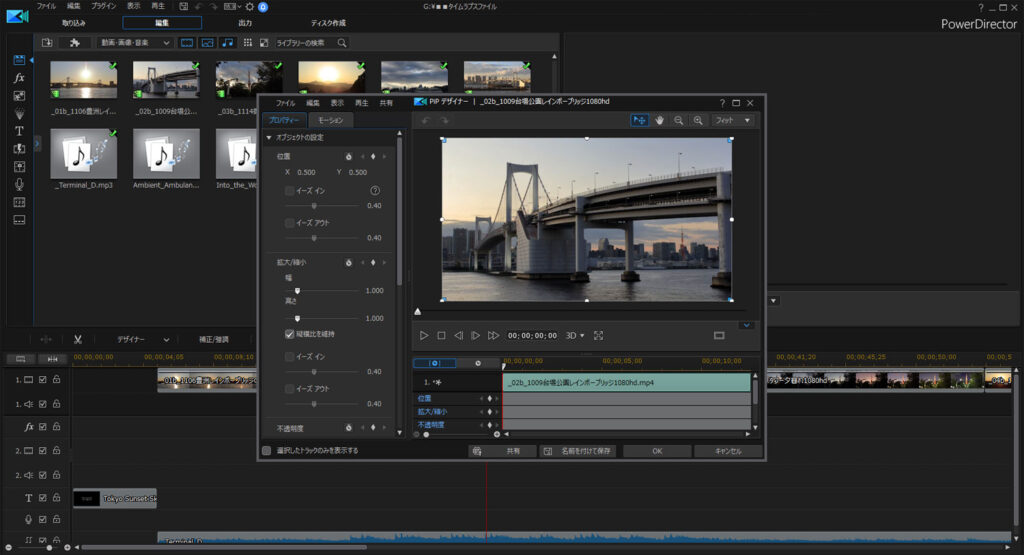Open the Title room (T icon) in sidebar

[19, 131]
